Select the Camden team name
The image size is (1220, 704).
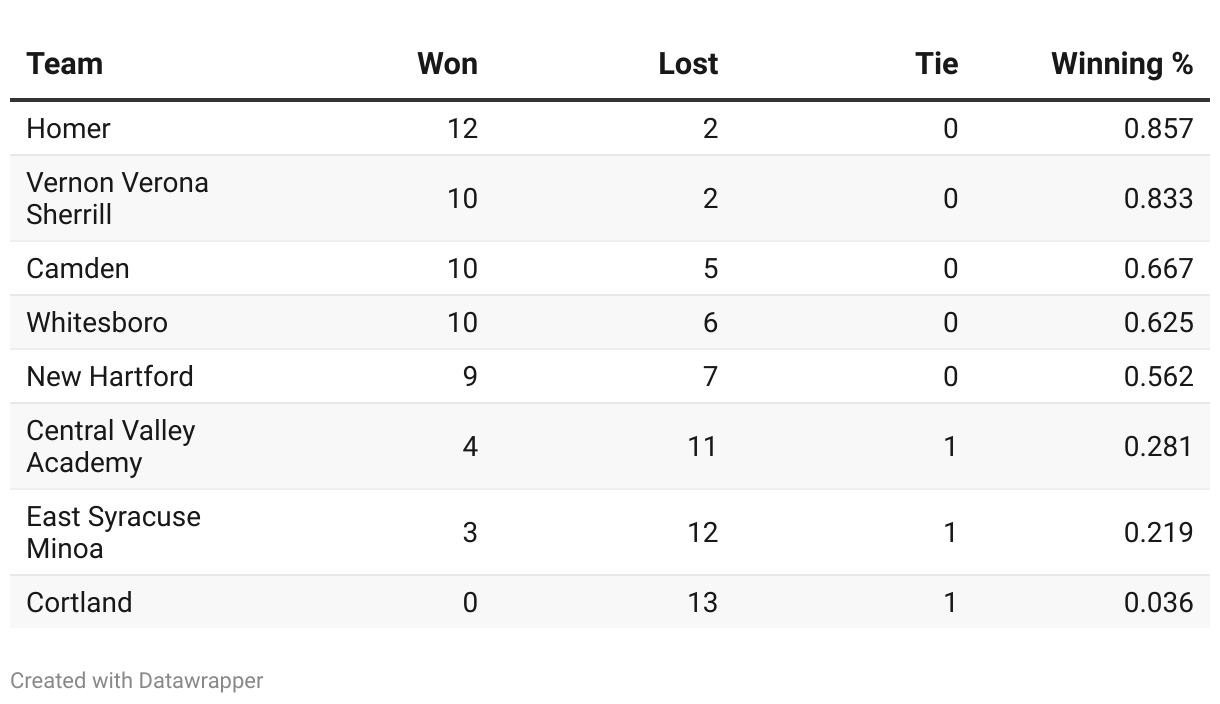[78, 268]
